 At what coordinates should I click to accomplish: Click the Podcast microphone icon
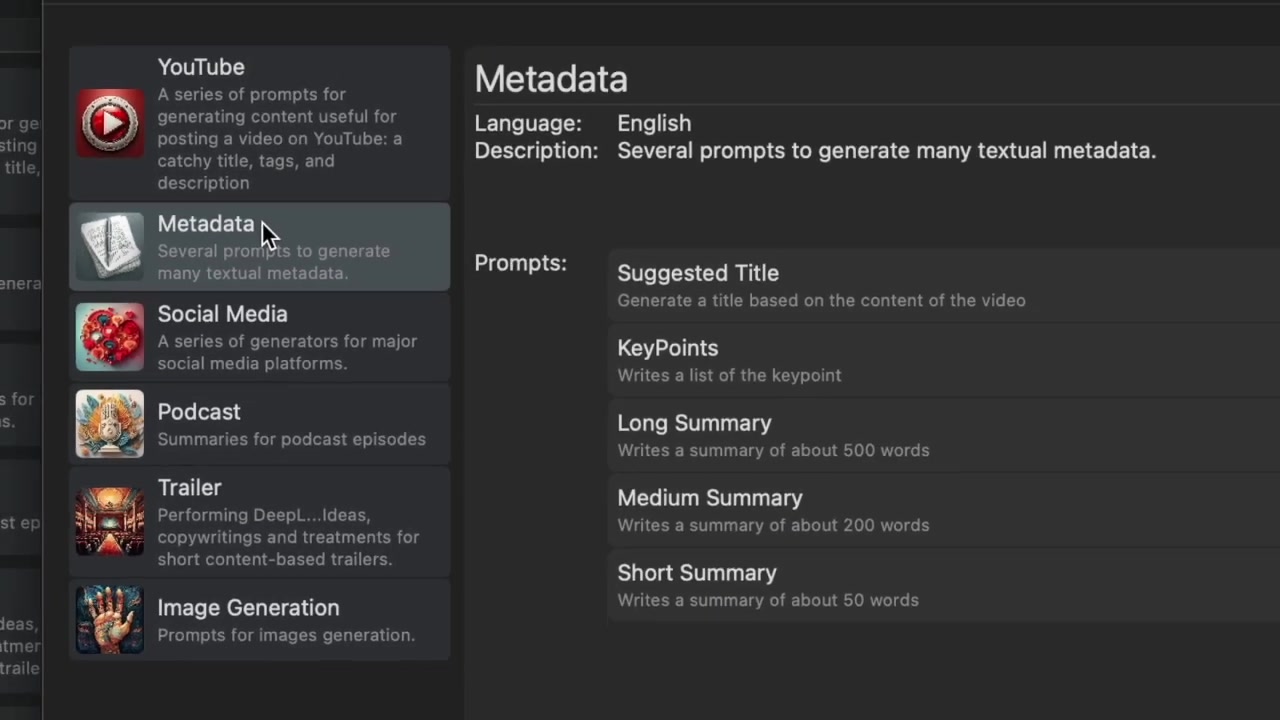[110, 424]
